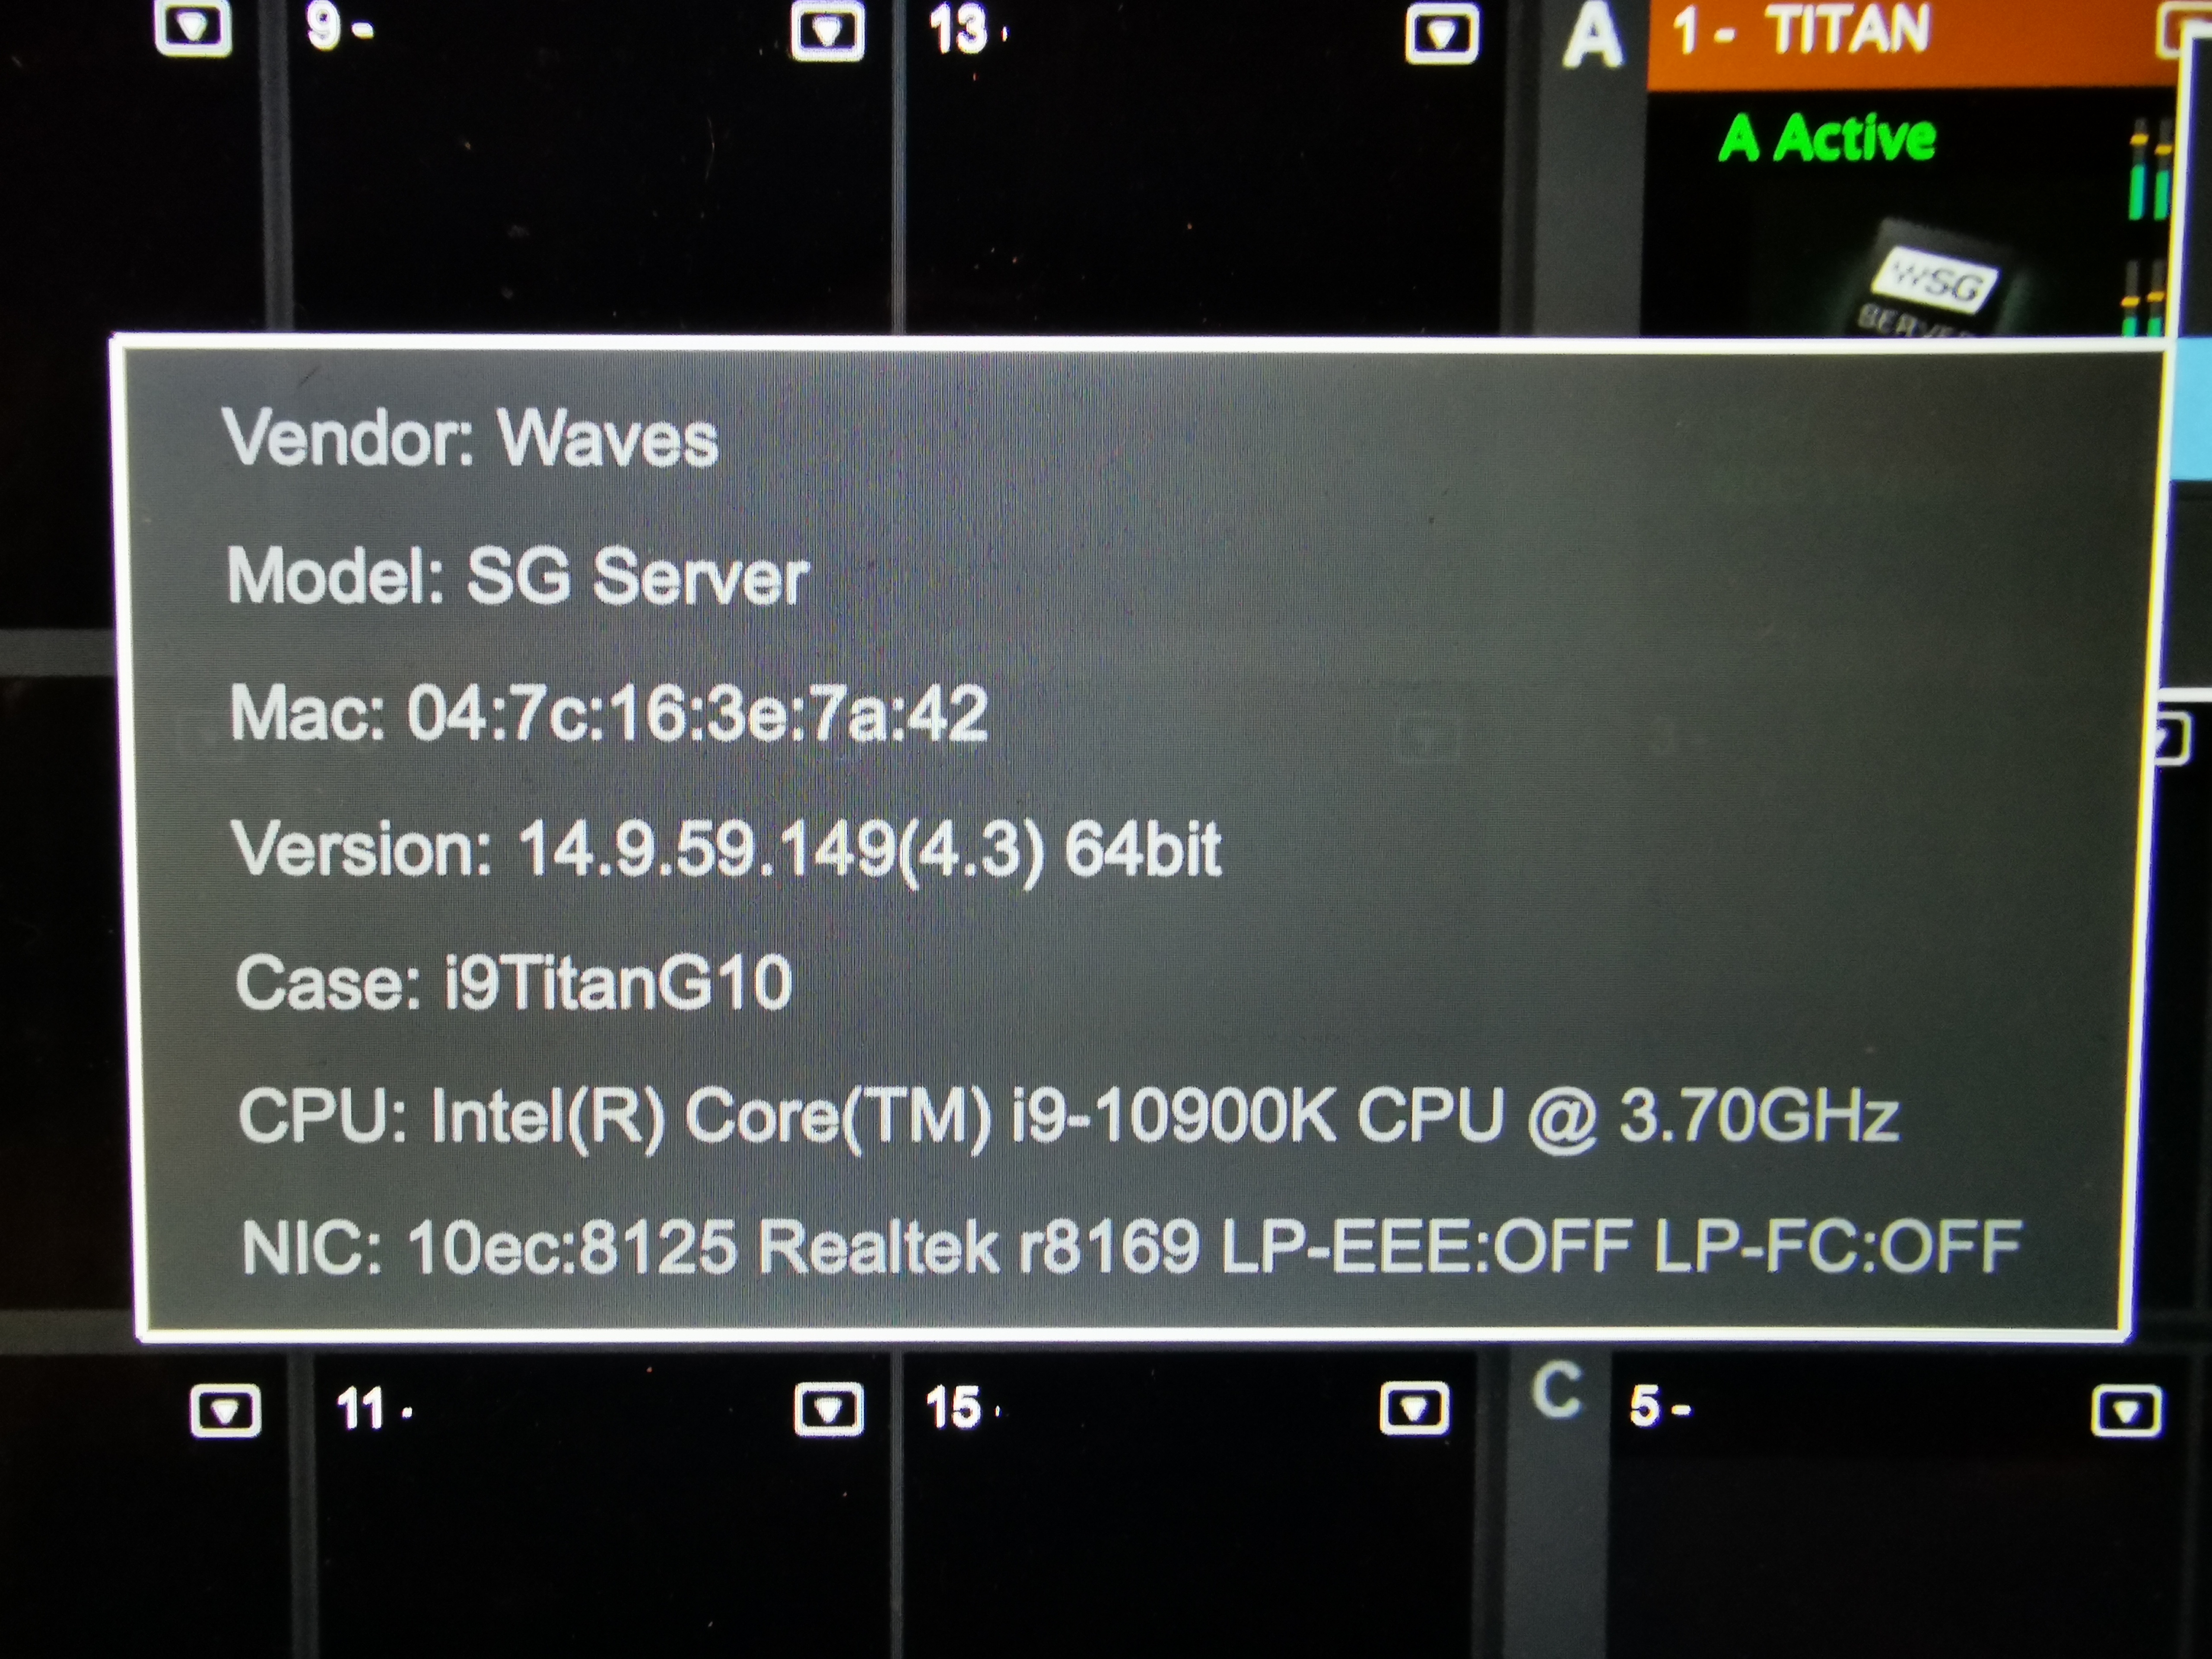Click the Mac address line in the info popup

(608, 713)
